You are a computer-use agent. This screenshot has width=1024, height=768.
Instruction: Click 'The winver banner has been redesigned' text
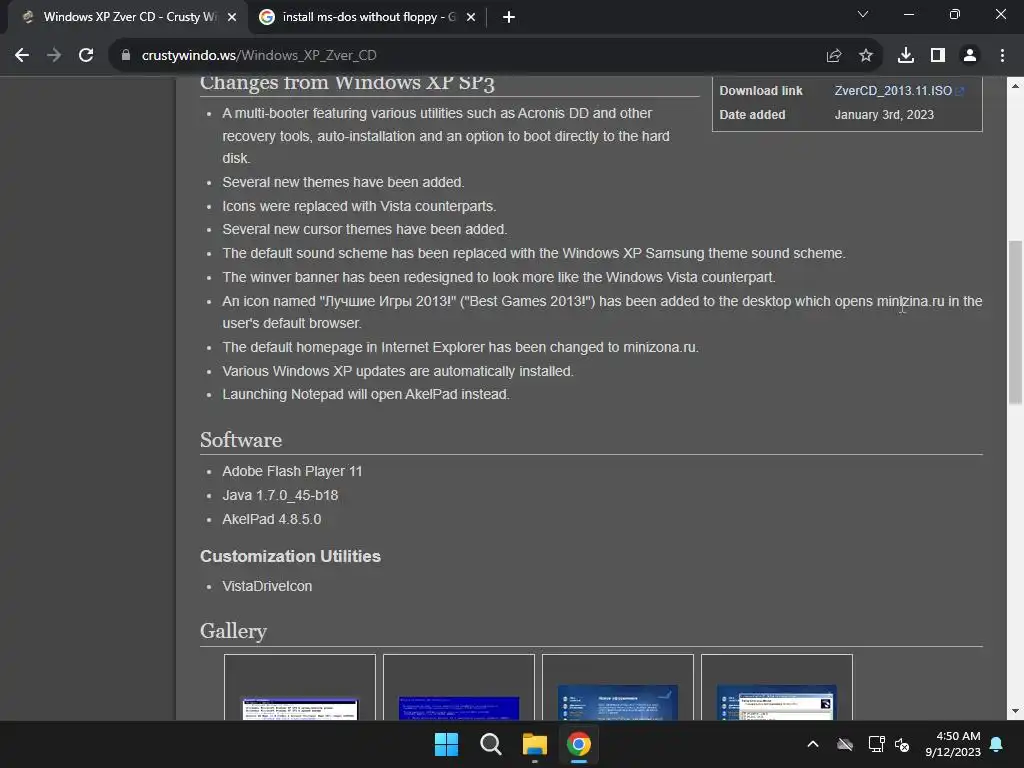pyautogui.click(x=499, y=277)
